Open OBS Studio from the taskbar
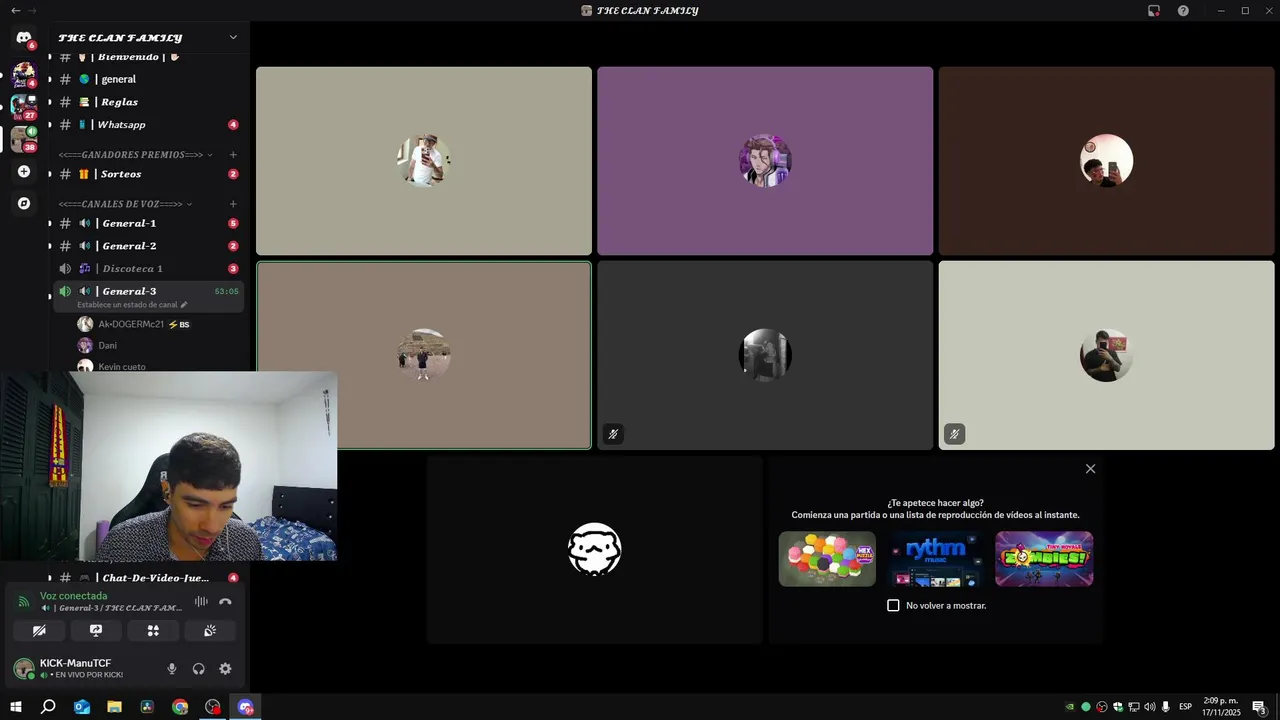Image resolution: width=1280 pixels, height=720 pixels. [213, 707]
